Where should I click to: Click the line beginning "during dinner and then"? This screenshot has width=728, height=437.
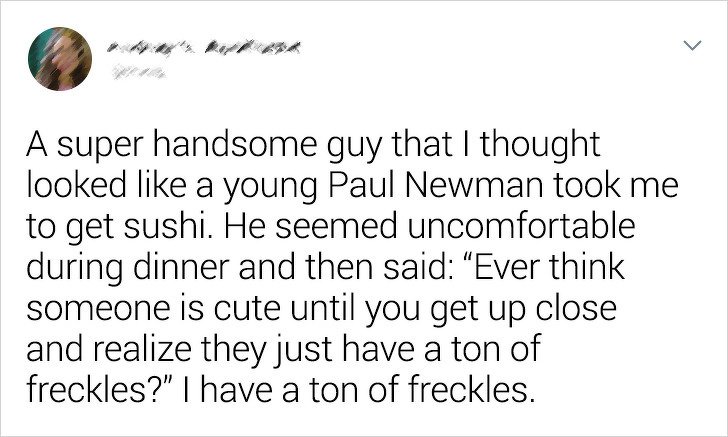325,268
